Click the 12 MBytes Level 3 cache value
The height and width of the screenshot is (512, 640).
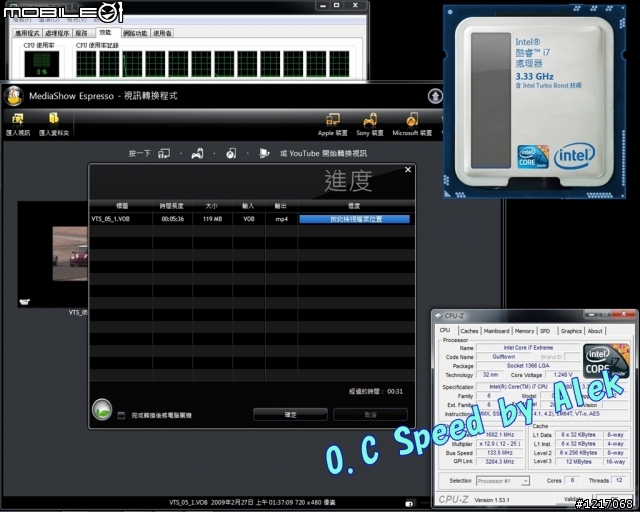pos(578,462)
